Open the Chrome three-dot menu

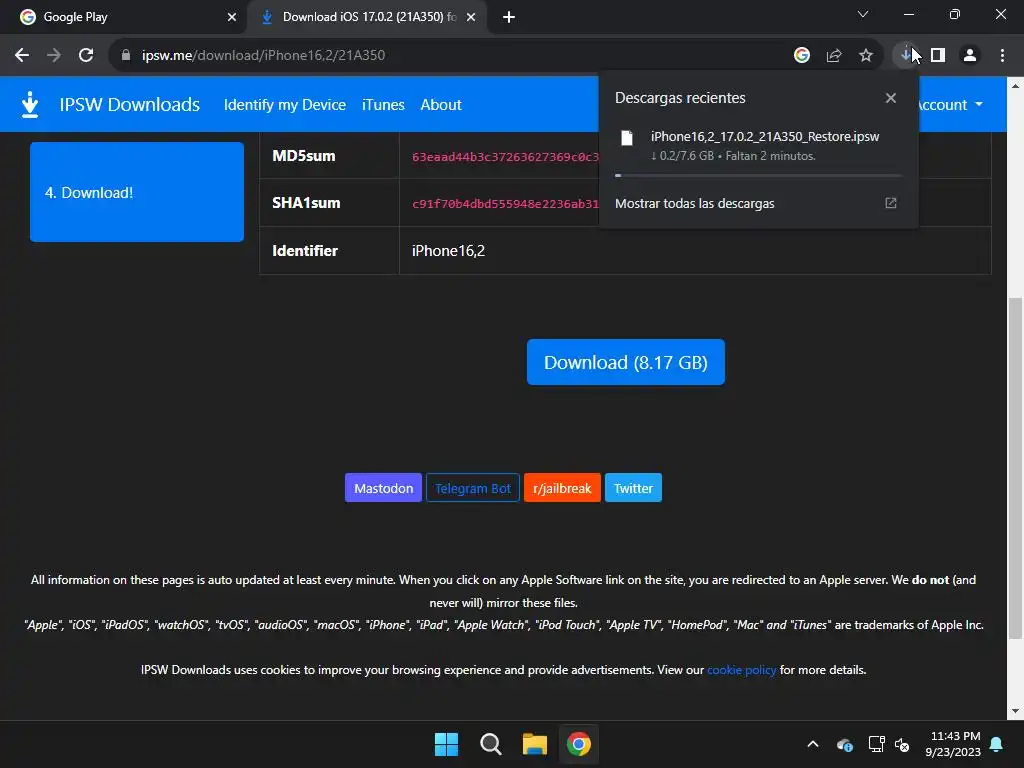pyautogui.click(x=1002, y=56)
